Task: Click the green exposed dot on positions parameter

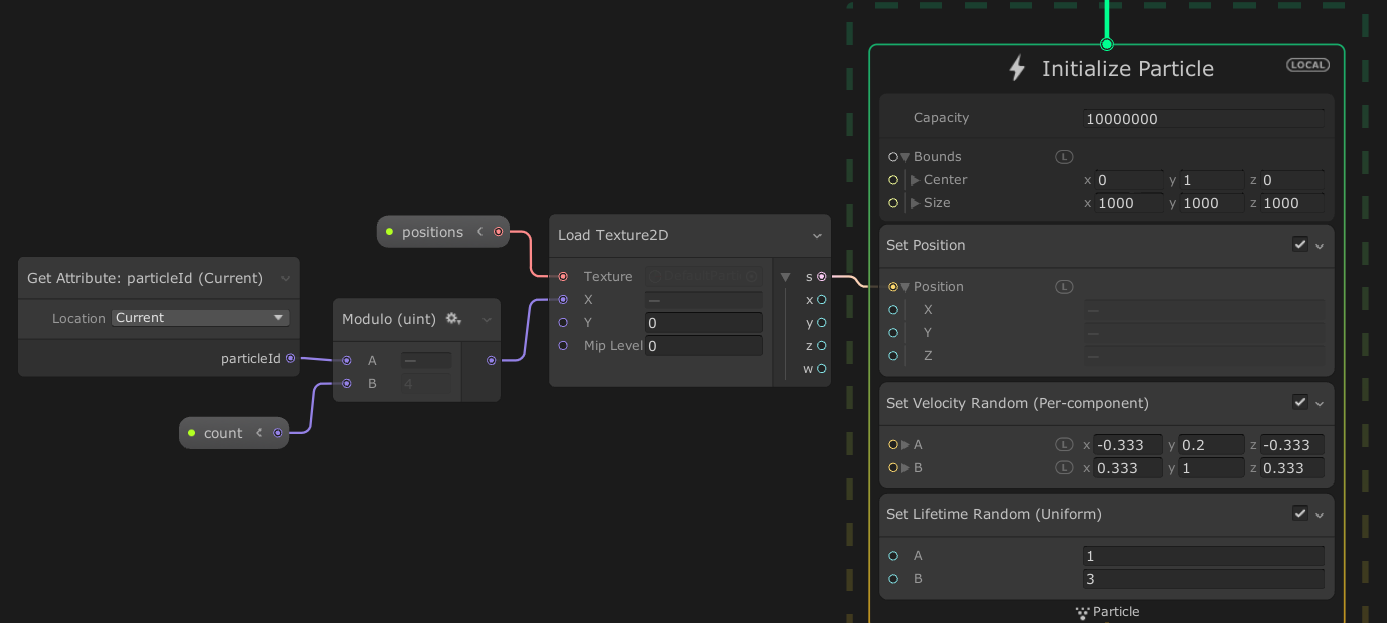Action: point(389,231)
